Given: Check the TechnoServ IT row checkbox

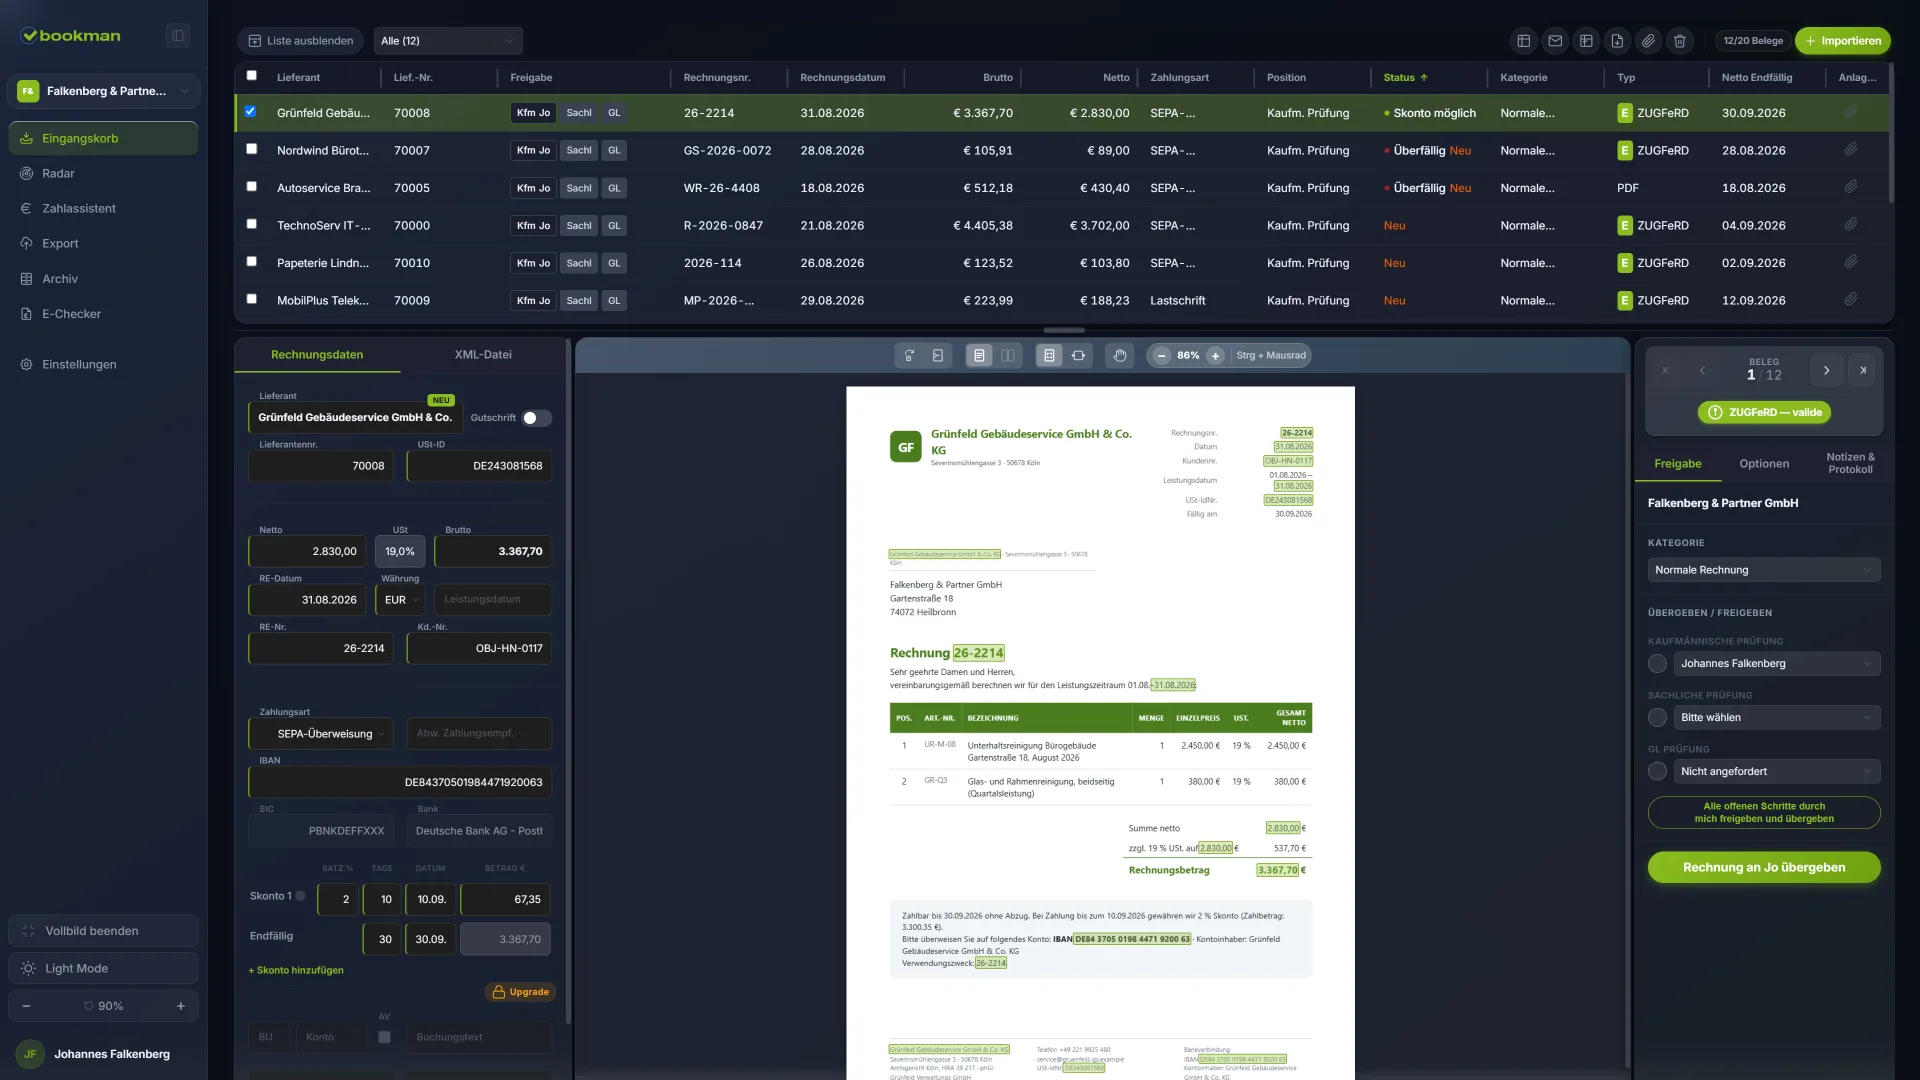Looking at the screenshot, I should coord(252,224).
